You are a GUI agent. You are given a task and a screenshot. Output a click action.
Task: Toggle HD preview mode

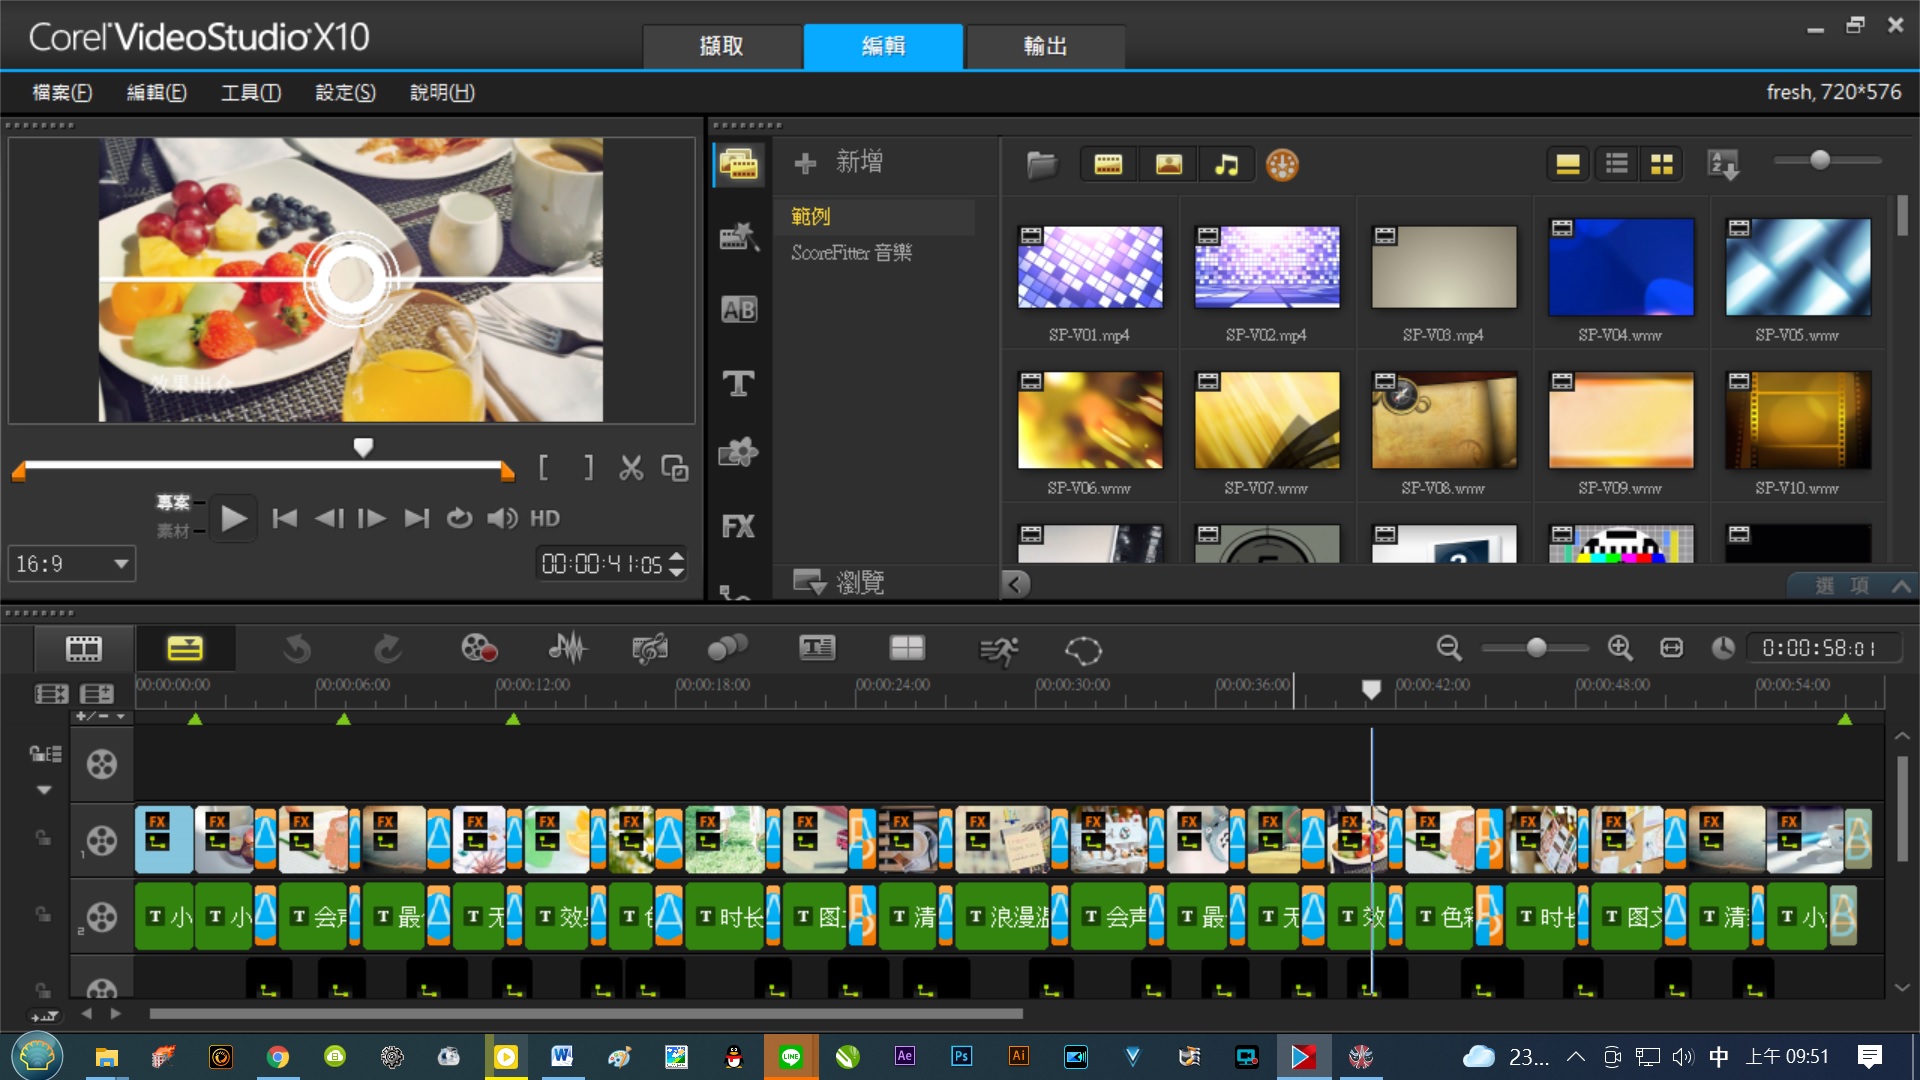coord(545,518)
